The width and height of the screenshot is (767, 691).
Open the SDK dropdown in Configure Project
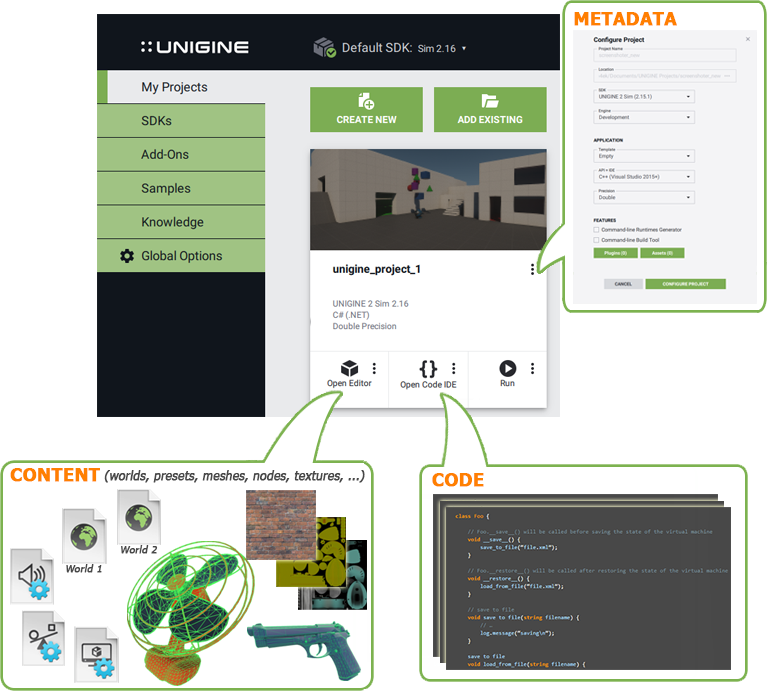pyautogui.click(x=644, y=96)
